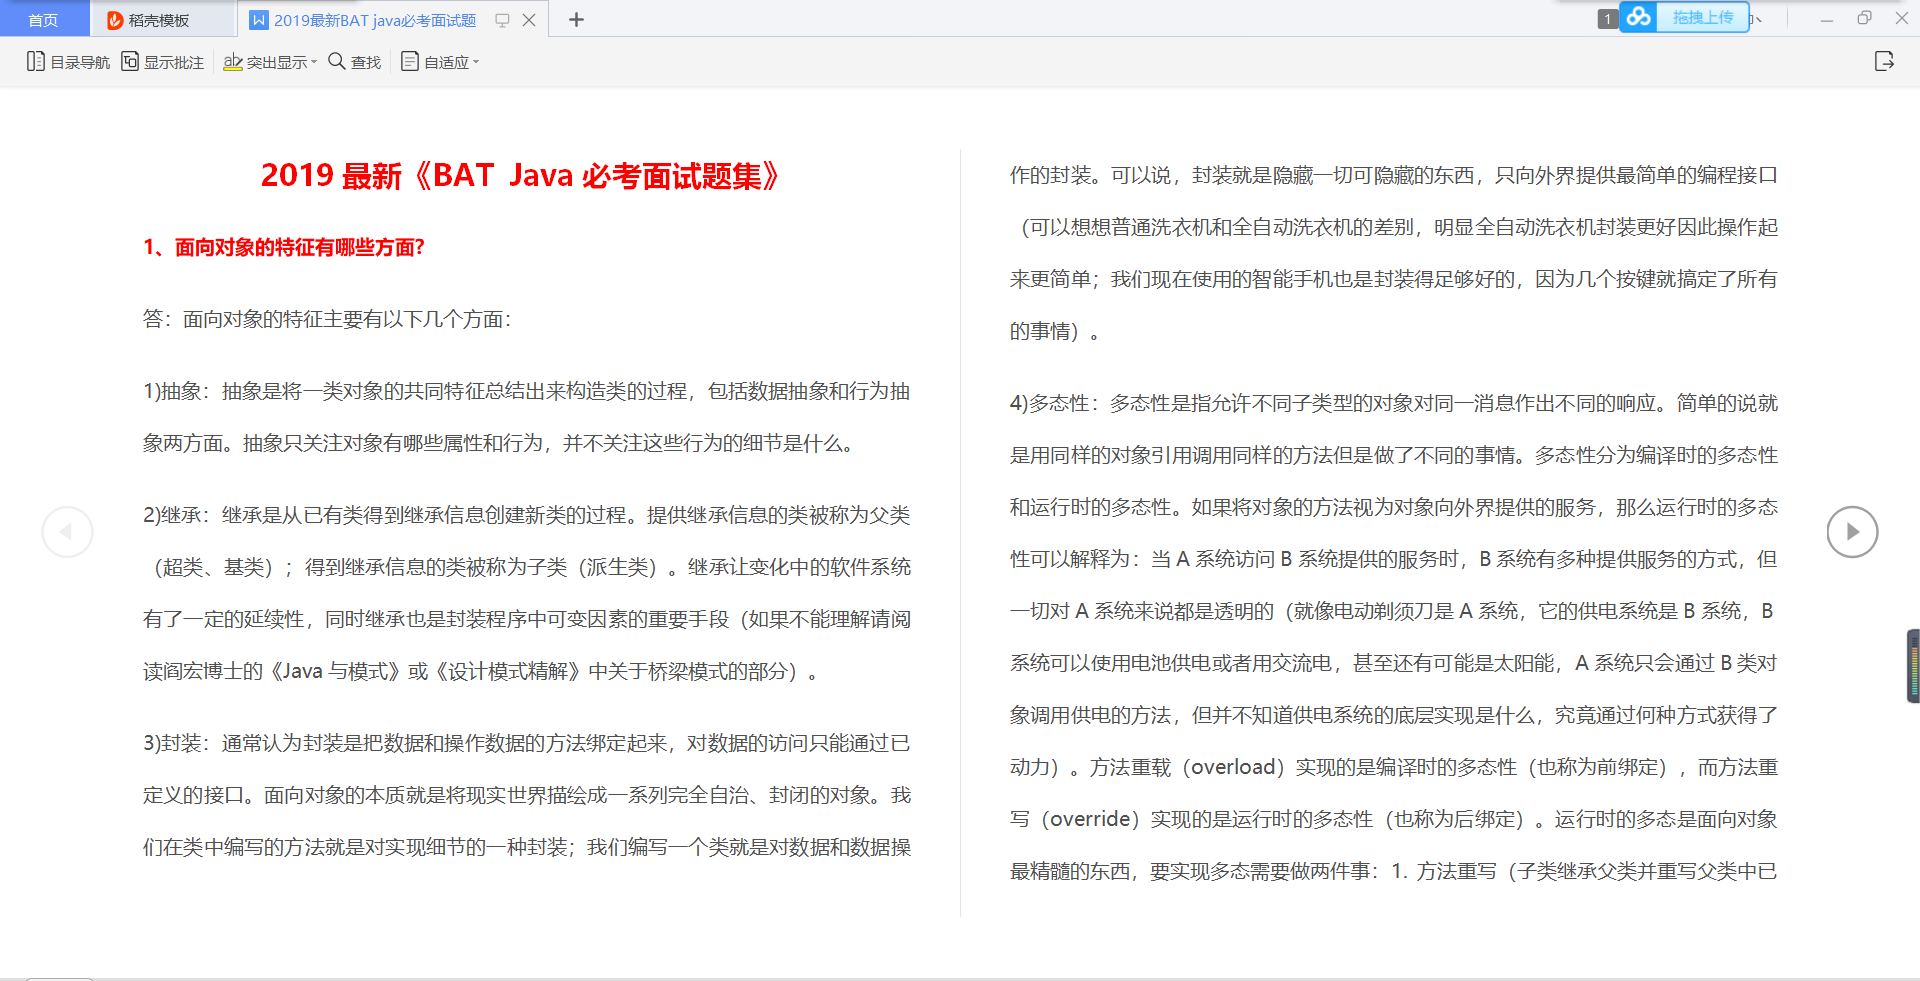Close the 2019最新BAT java document tab
The height and width of the screenshot is (981, 1920).
coord(529,20)
